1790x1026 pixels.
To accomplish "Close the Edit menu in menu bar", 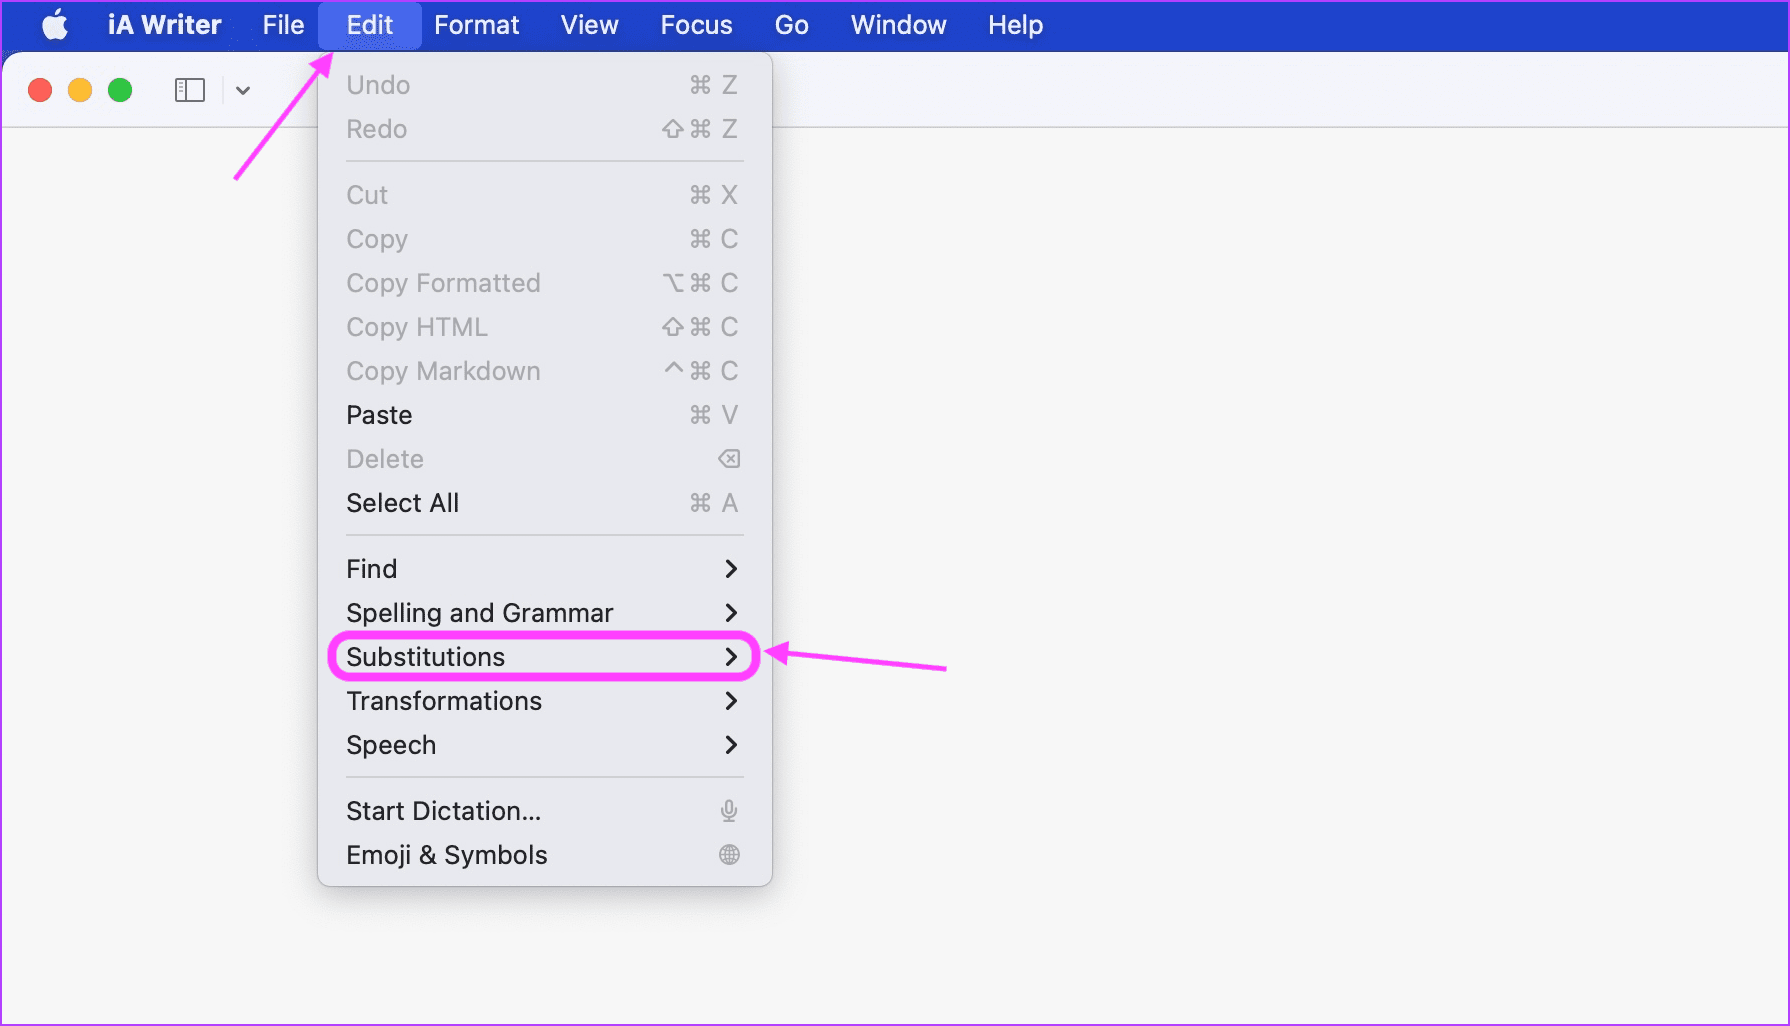I will click(370, 25).
